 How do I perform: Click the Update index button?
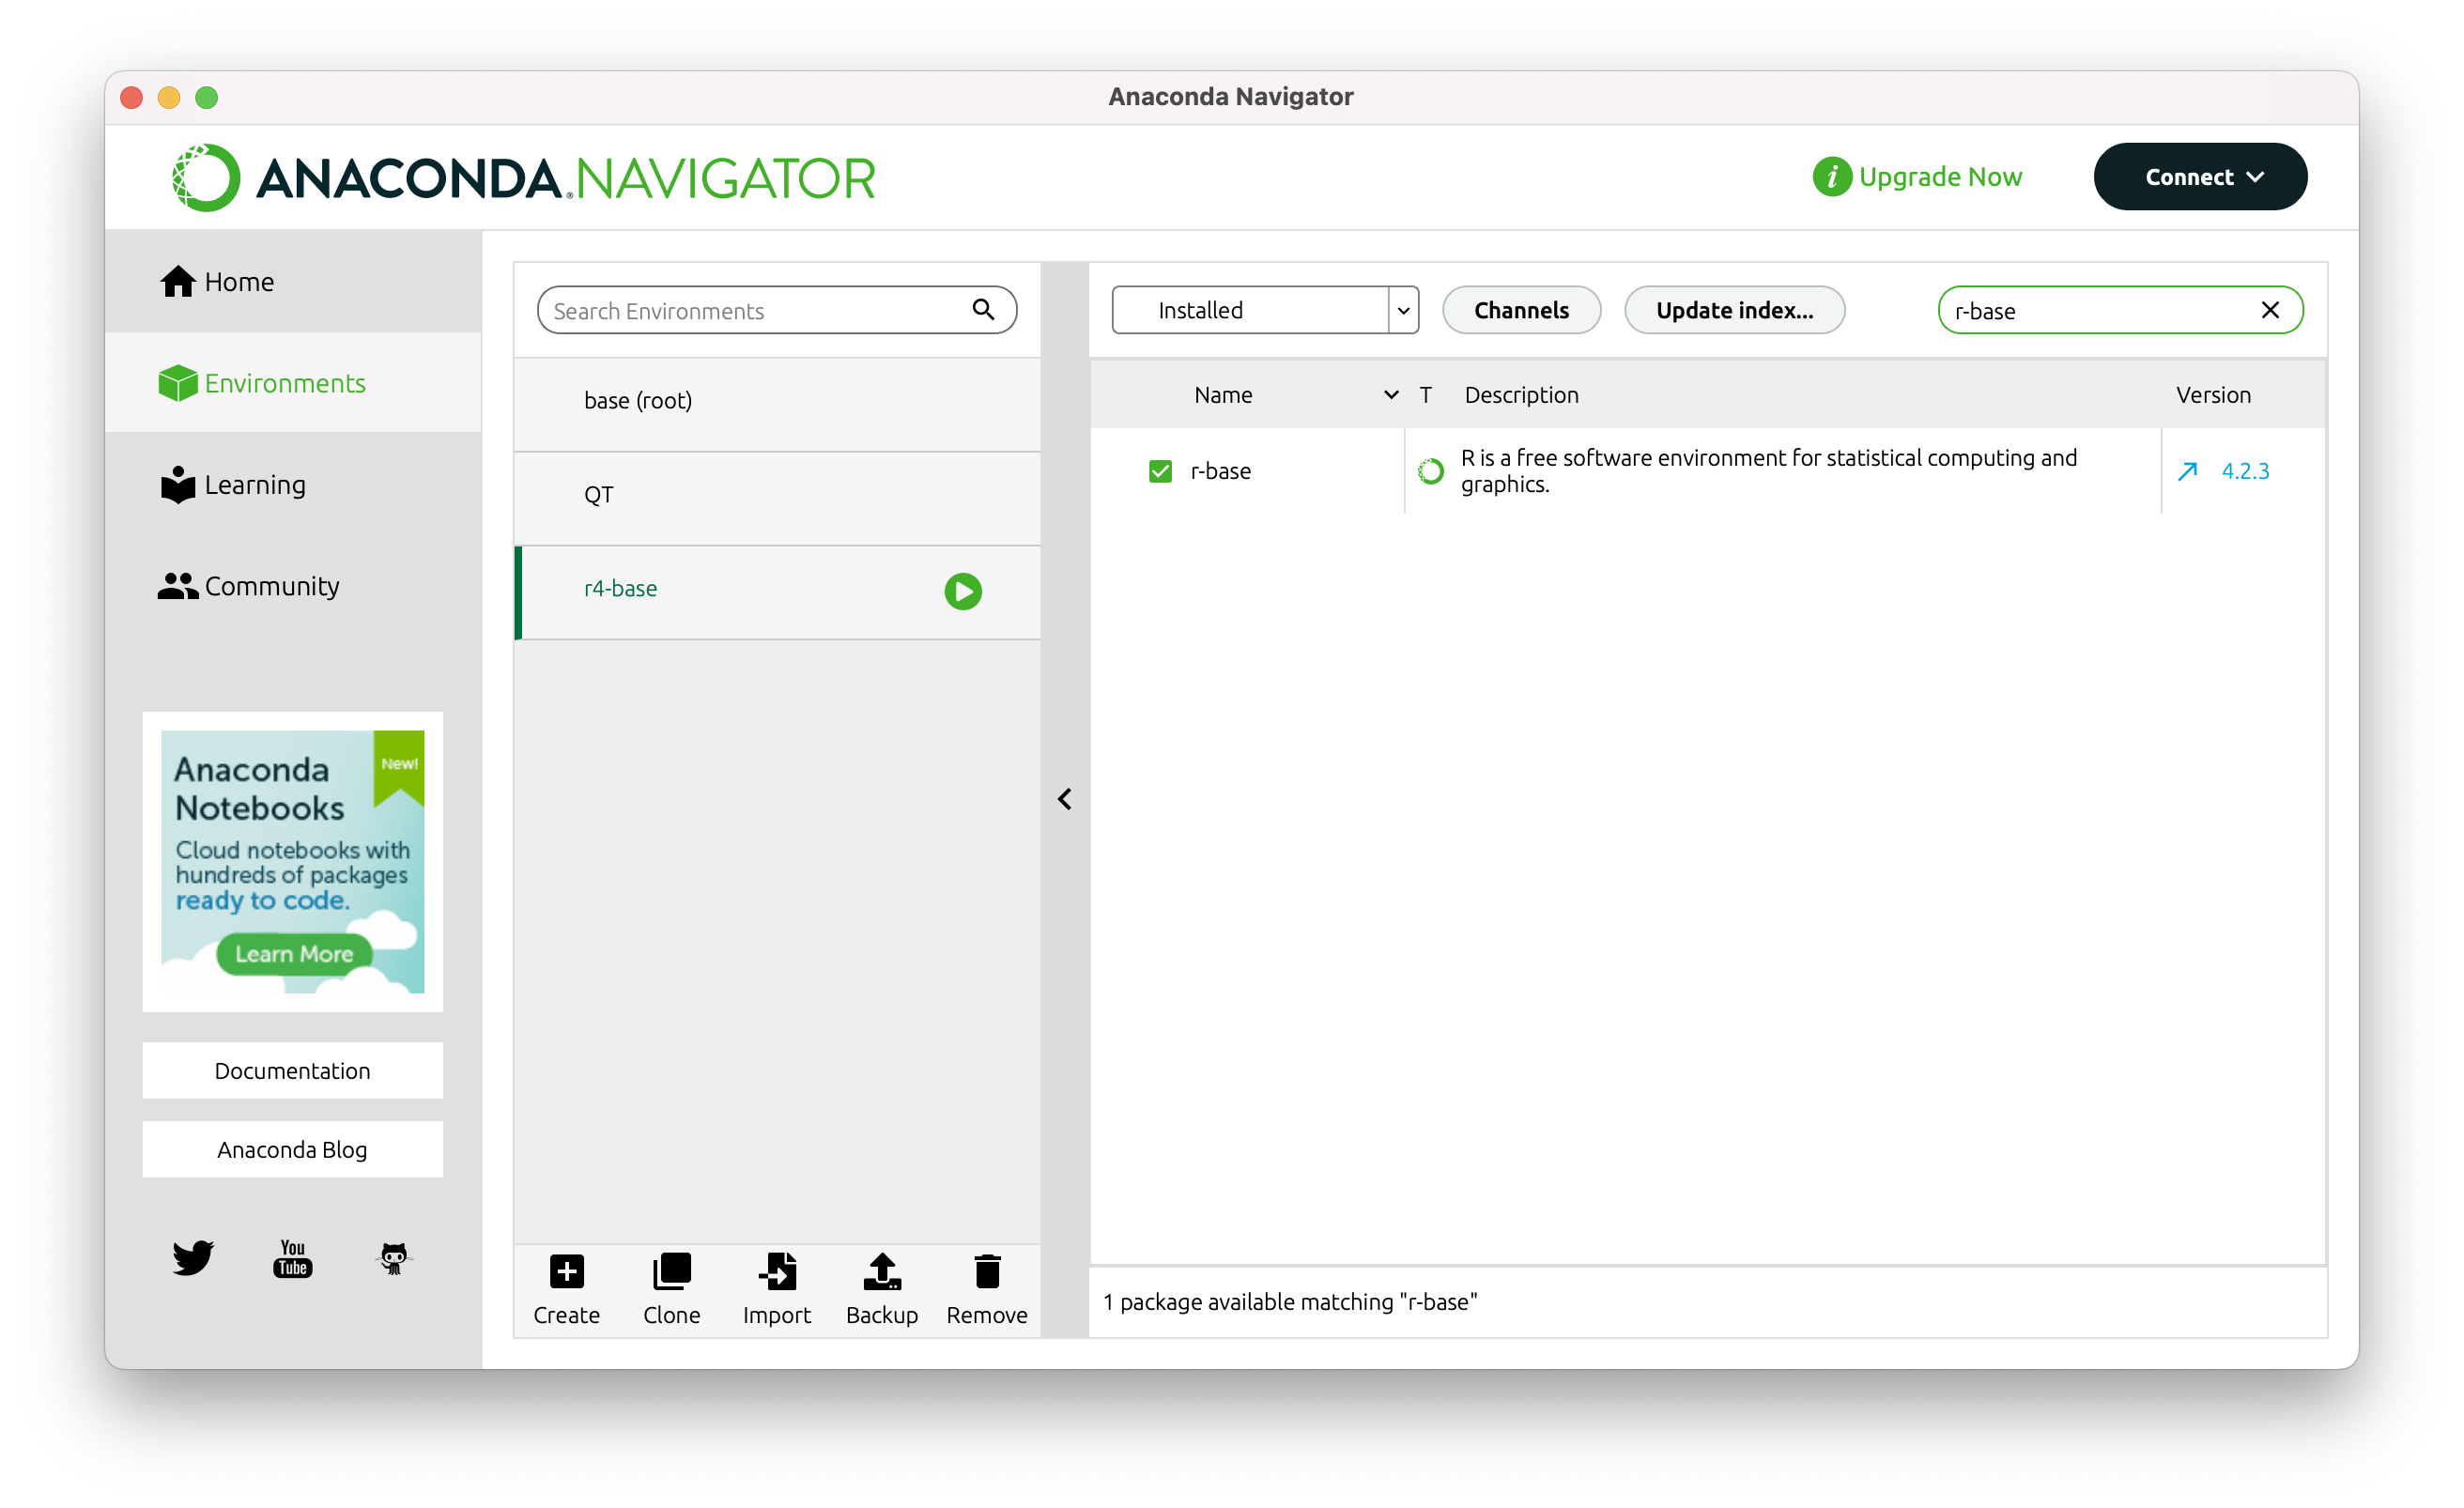pyautogui.click(x=1733, y=310)
